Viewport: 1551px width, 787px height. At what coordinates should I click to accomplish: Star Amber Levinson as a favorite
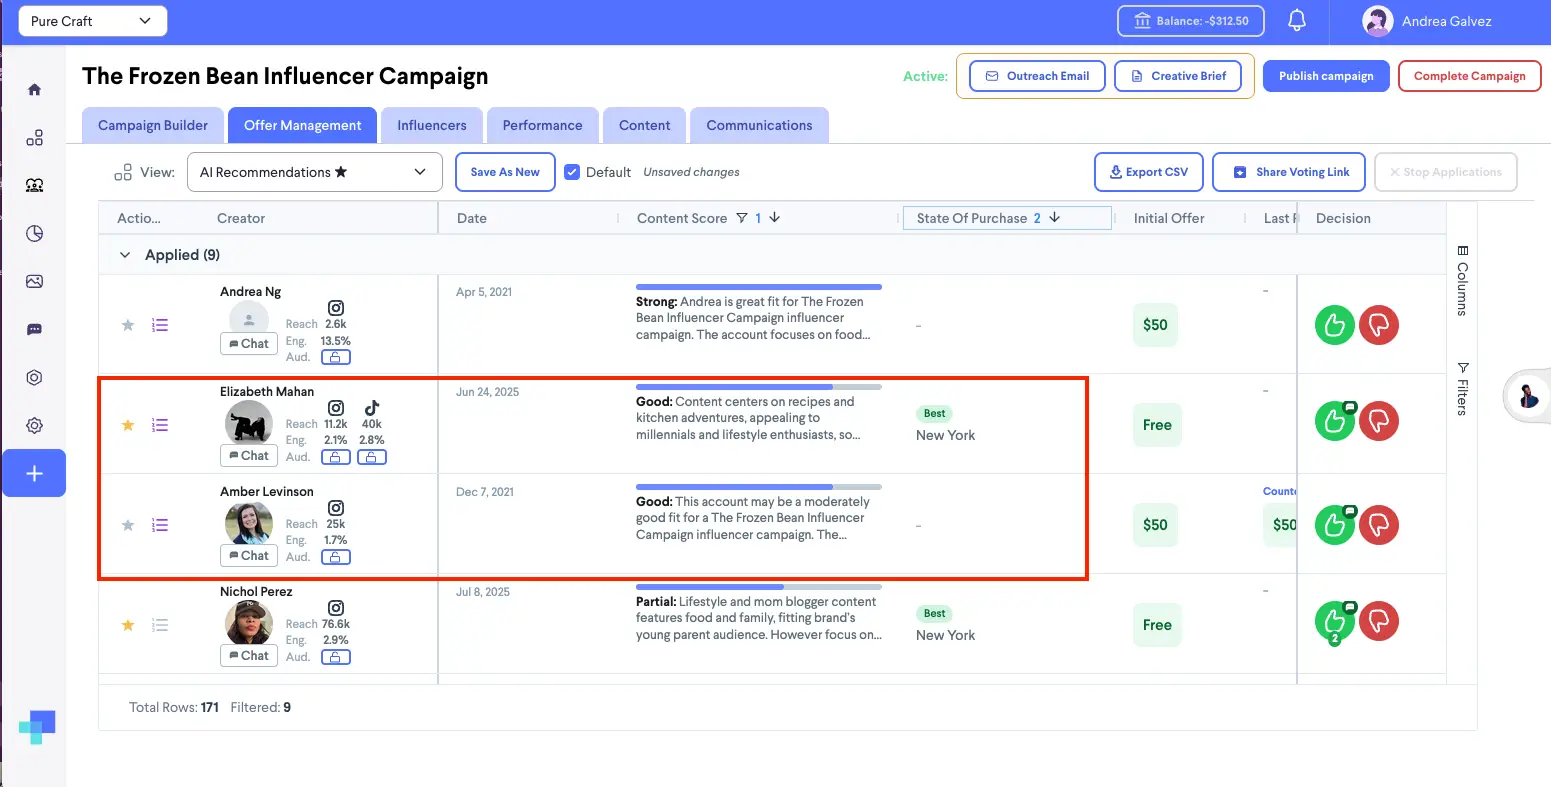pos(128,525)
